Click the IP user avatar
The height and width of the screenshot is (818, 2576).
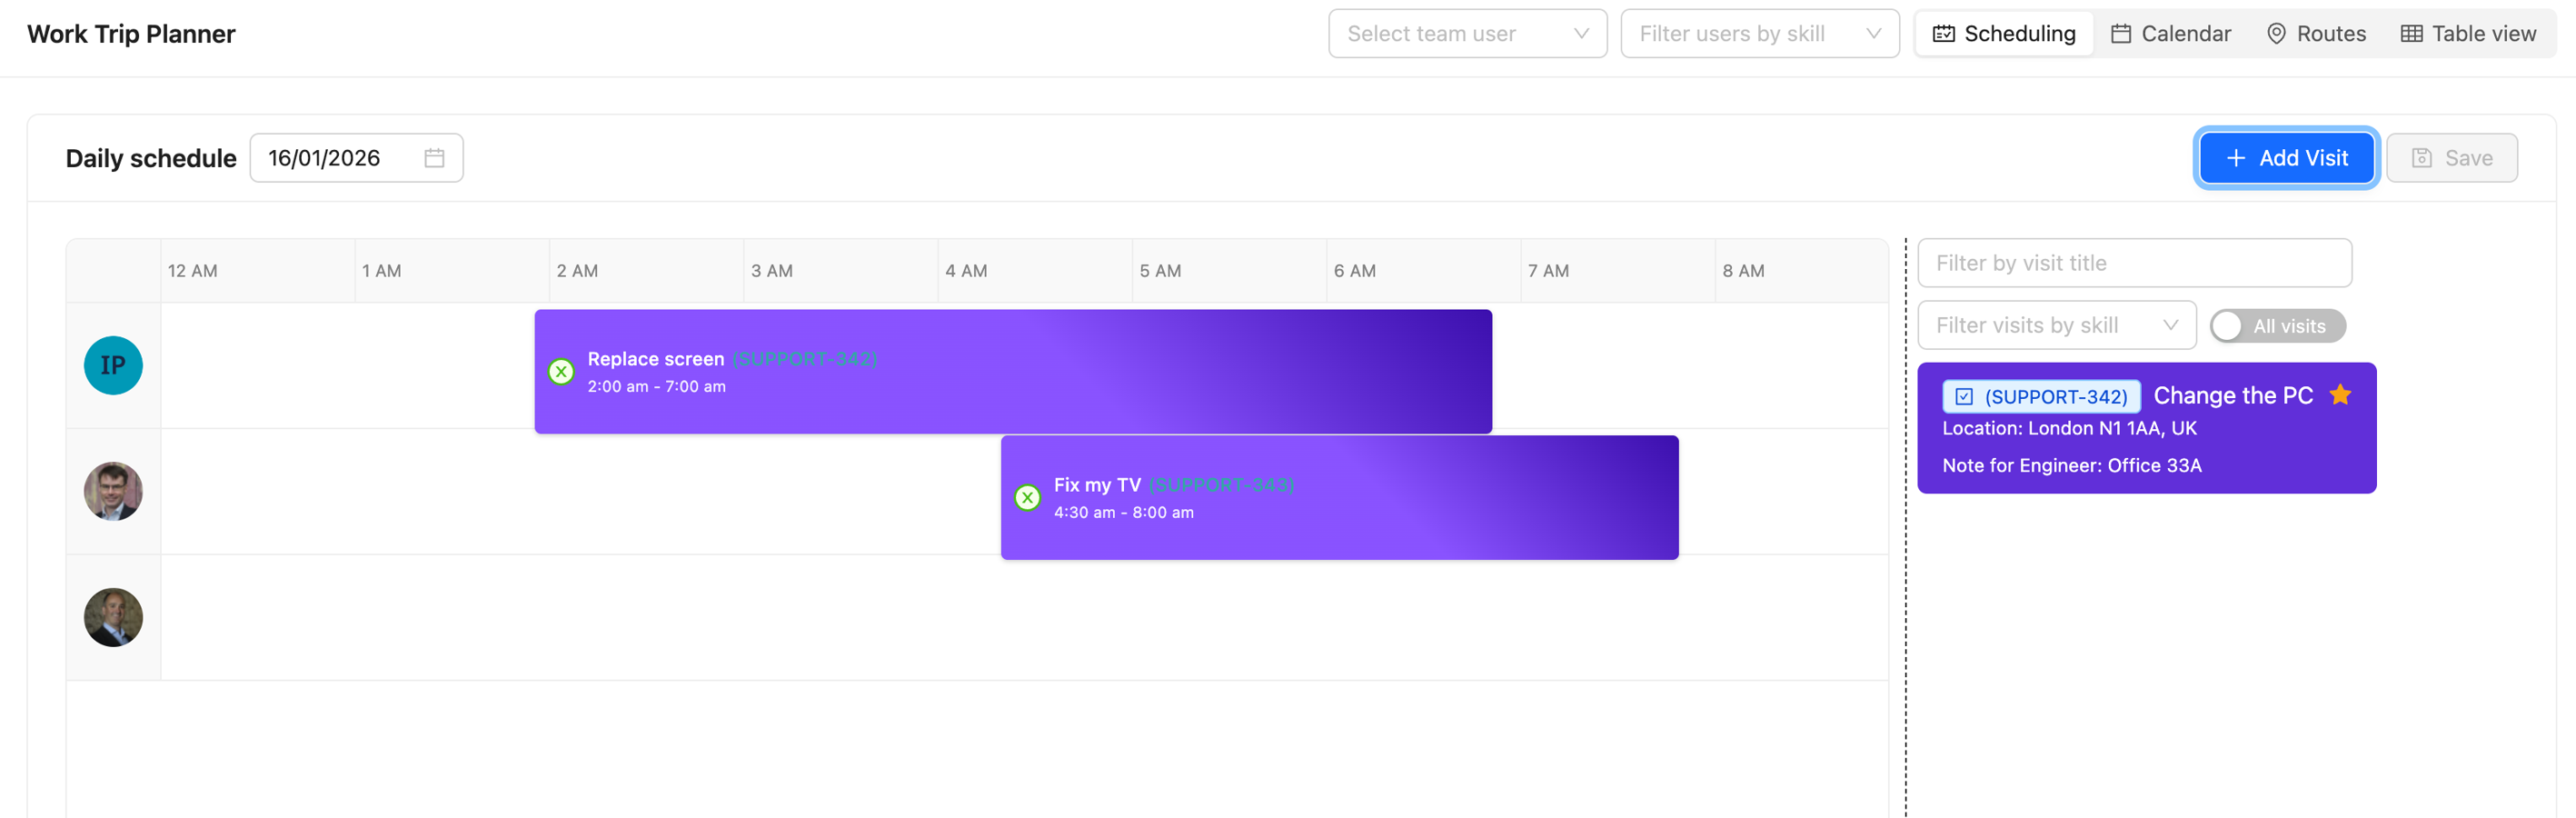click(x=113, y=366)
